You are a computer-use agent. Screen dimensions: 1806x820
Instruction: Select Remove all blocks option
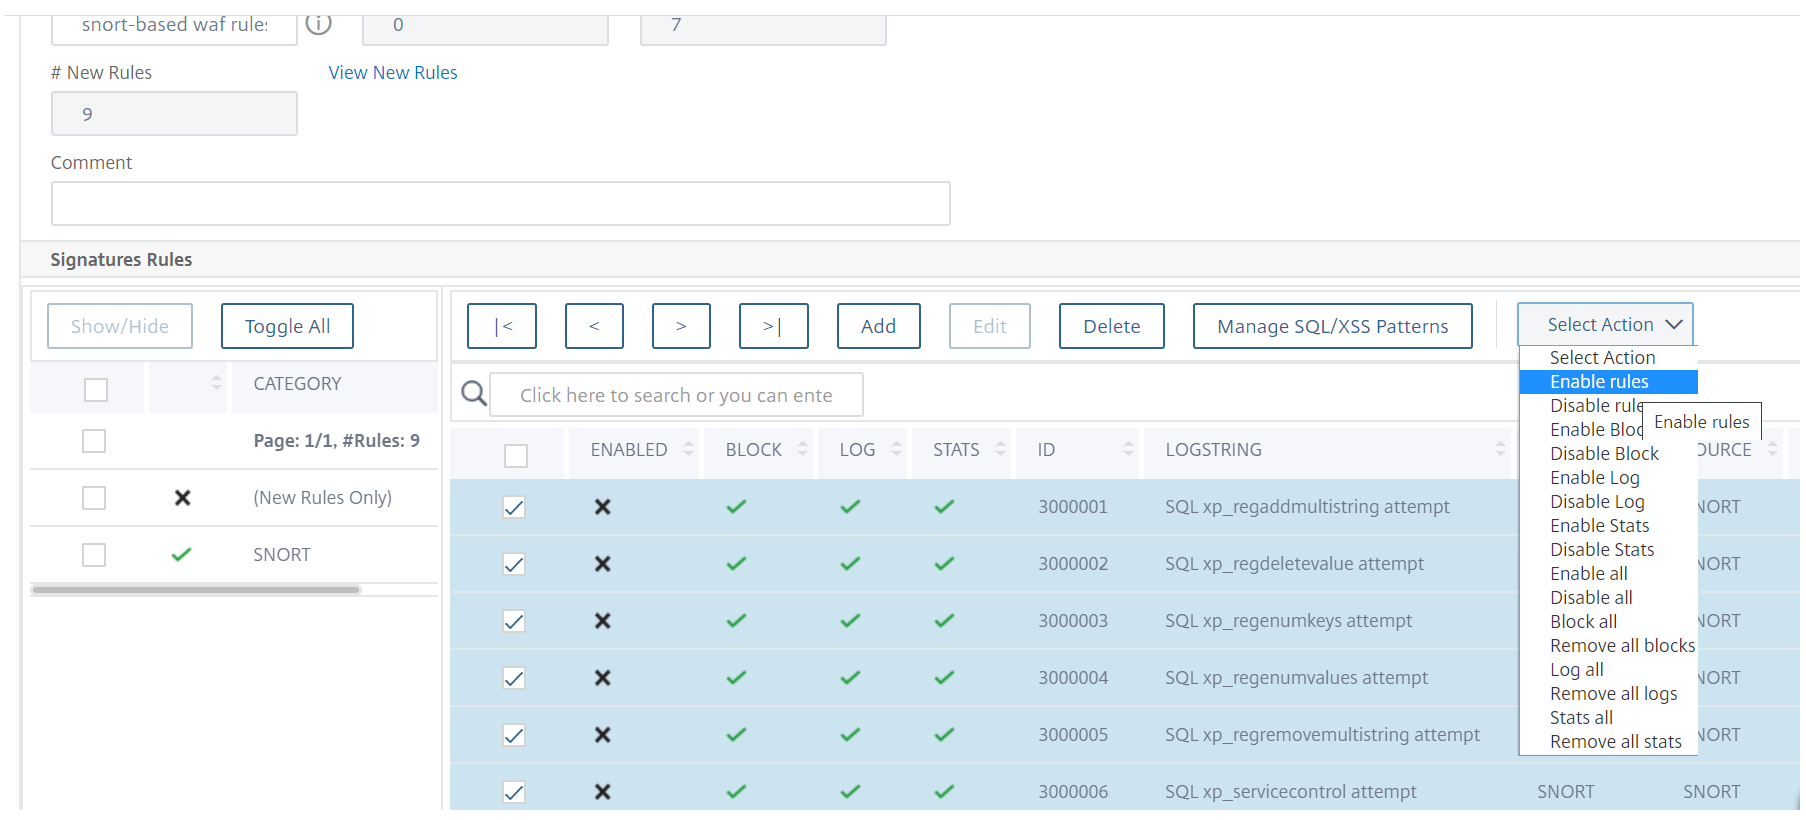[1622, 646]
